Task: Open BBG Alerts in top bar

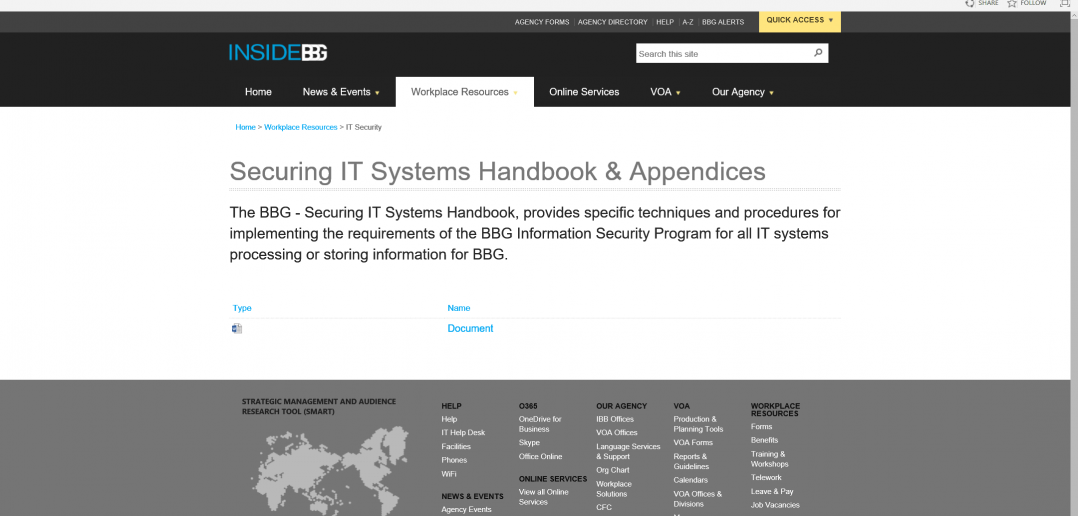Action: click(x=723, y=22)
